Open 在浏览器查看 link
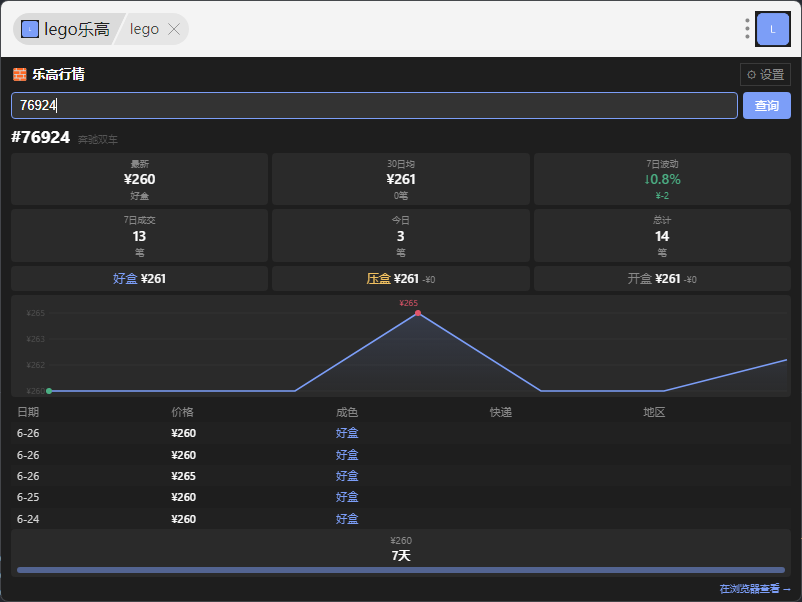This screenshot has width=802, height=602. [x=755, y=589]
